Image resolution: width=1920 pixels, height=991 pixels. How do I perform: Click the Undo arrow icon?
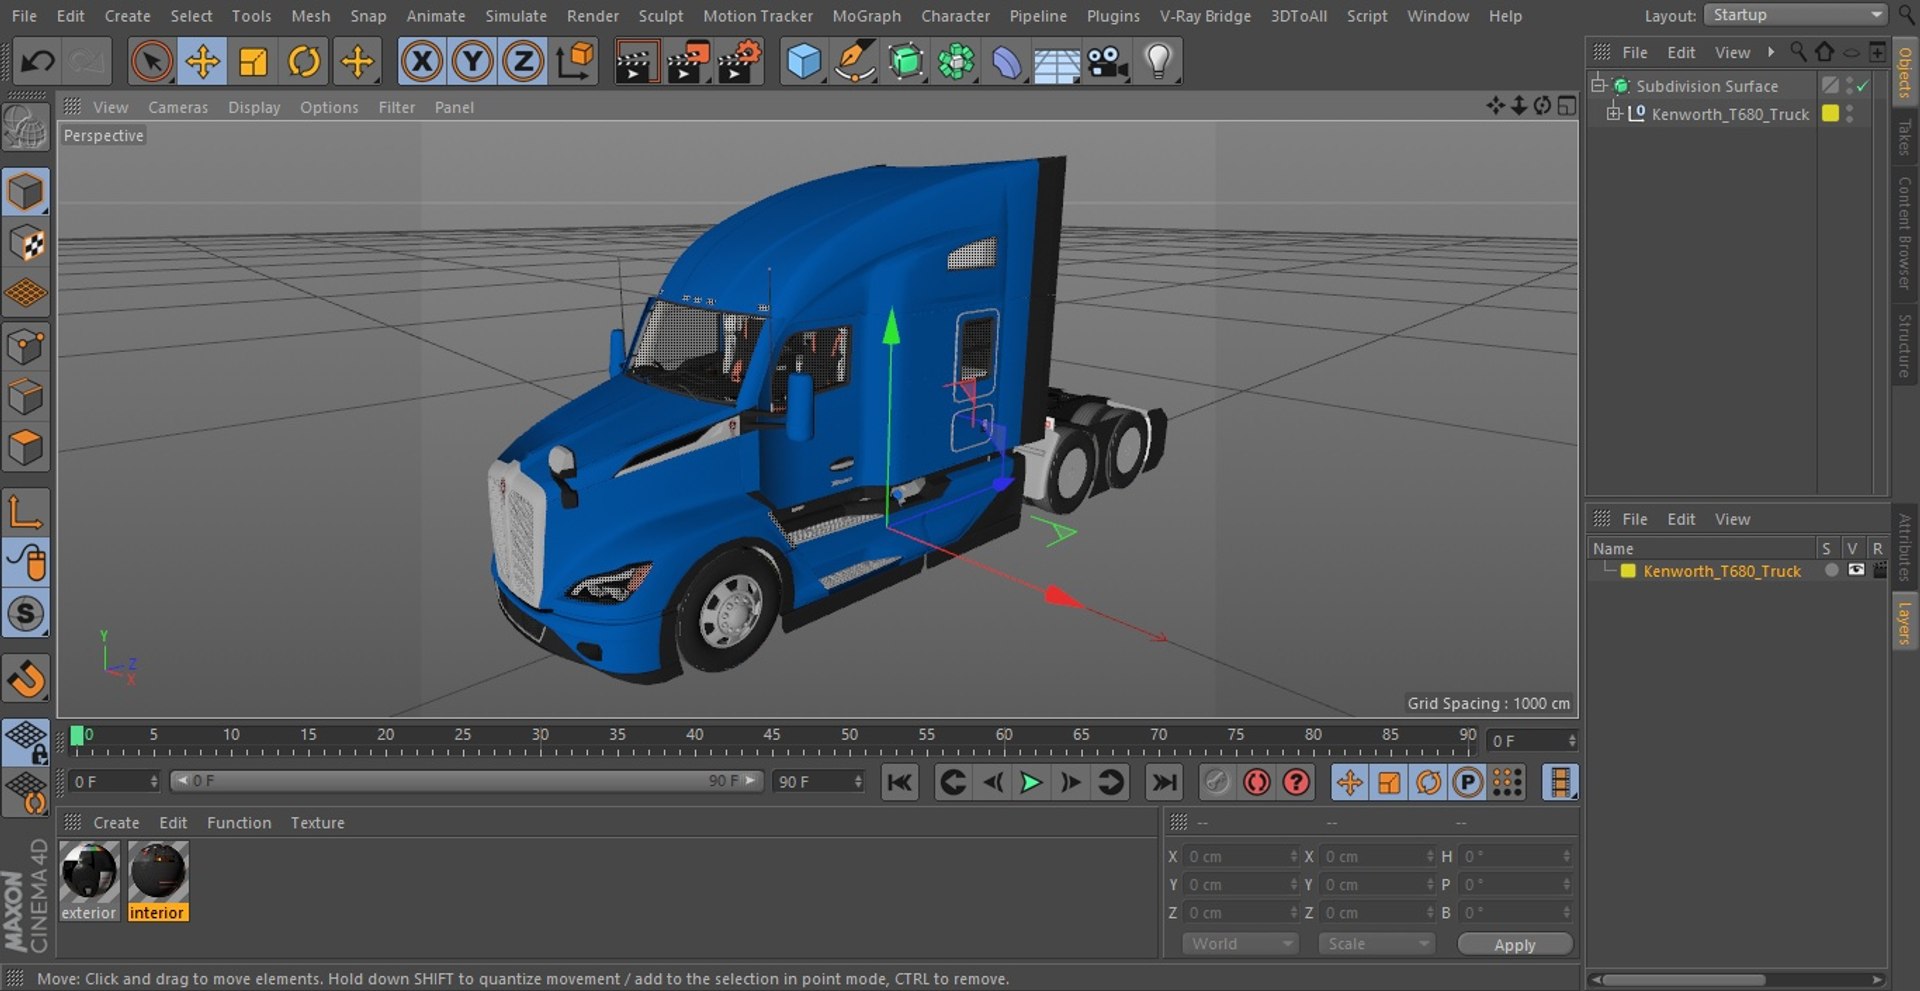coord(38,62)
